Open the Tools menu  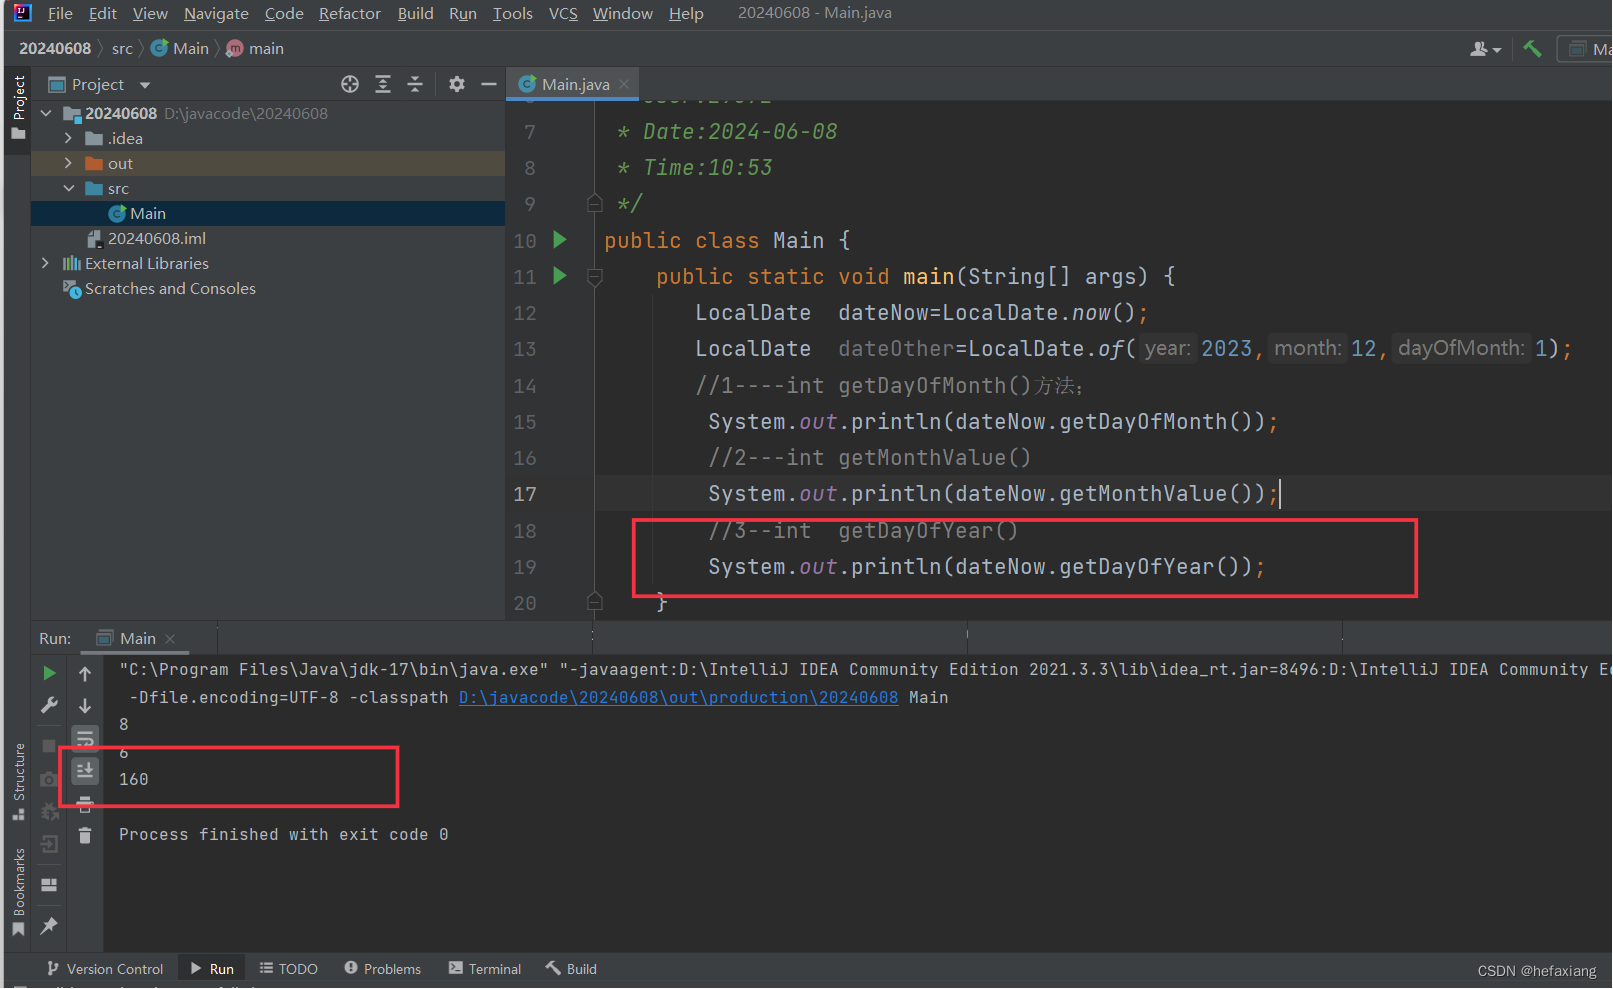coord(512,13)
